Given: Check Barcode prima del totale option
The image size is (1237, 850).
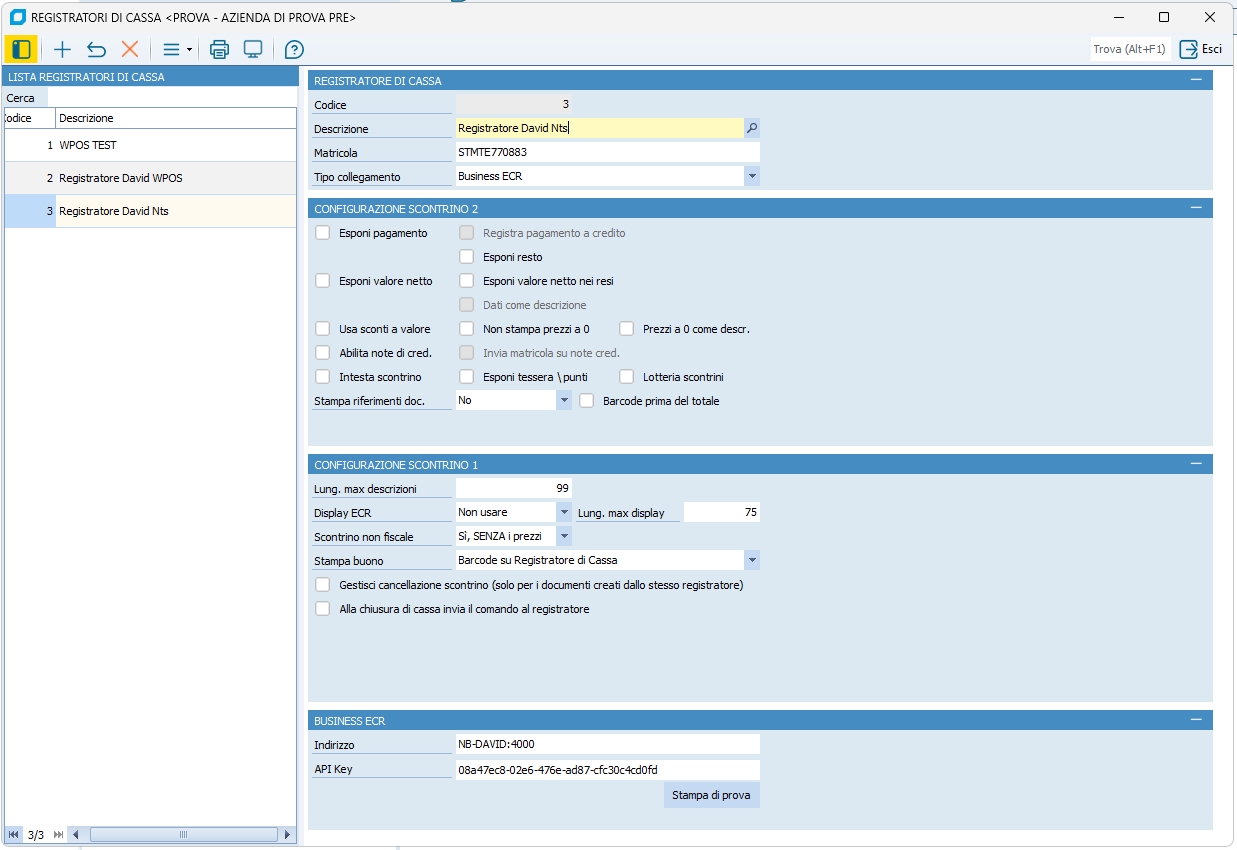Looking at the screenshot, I should tap(587, 401).
